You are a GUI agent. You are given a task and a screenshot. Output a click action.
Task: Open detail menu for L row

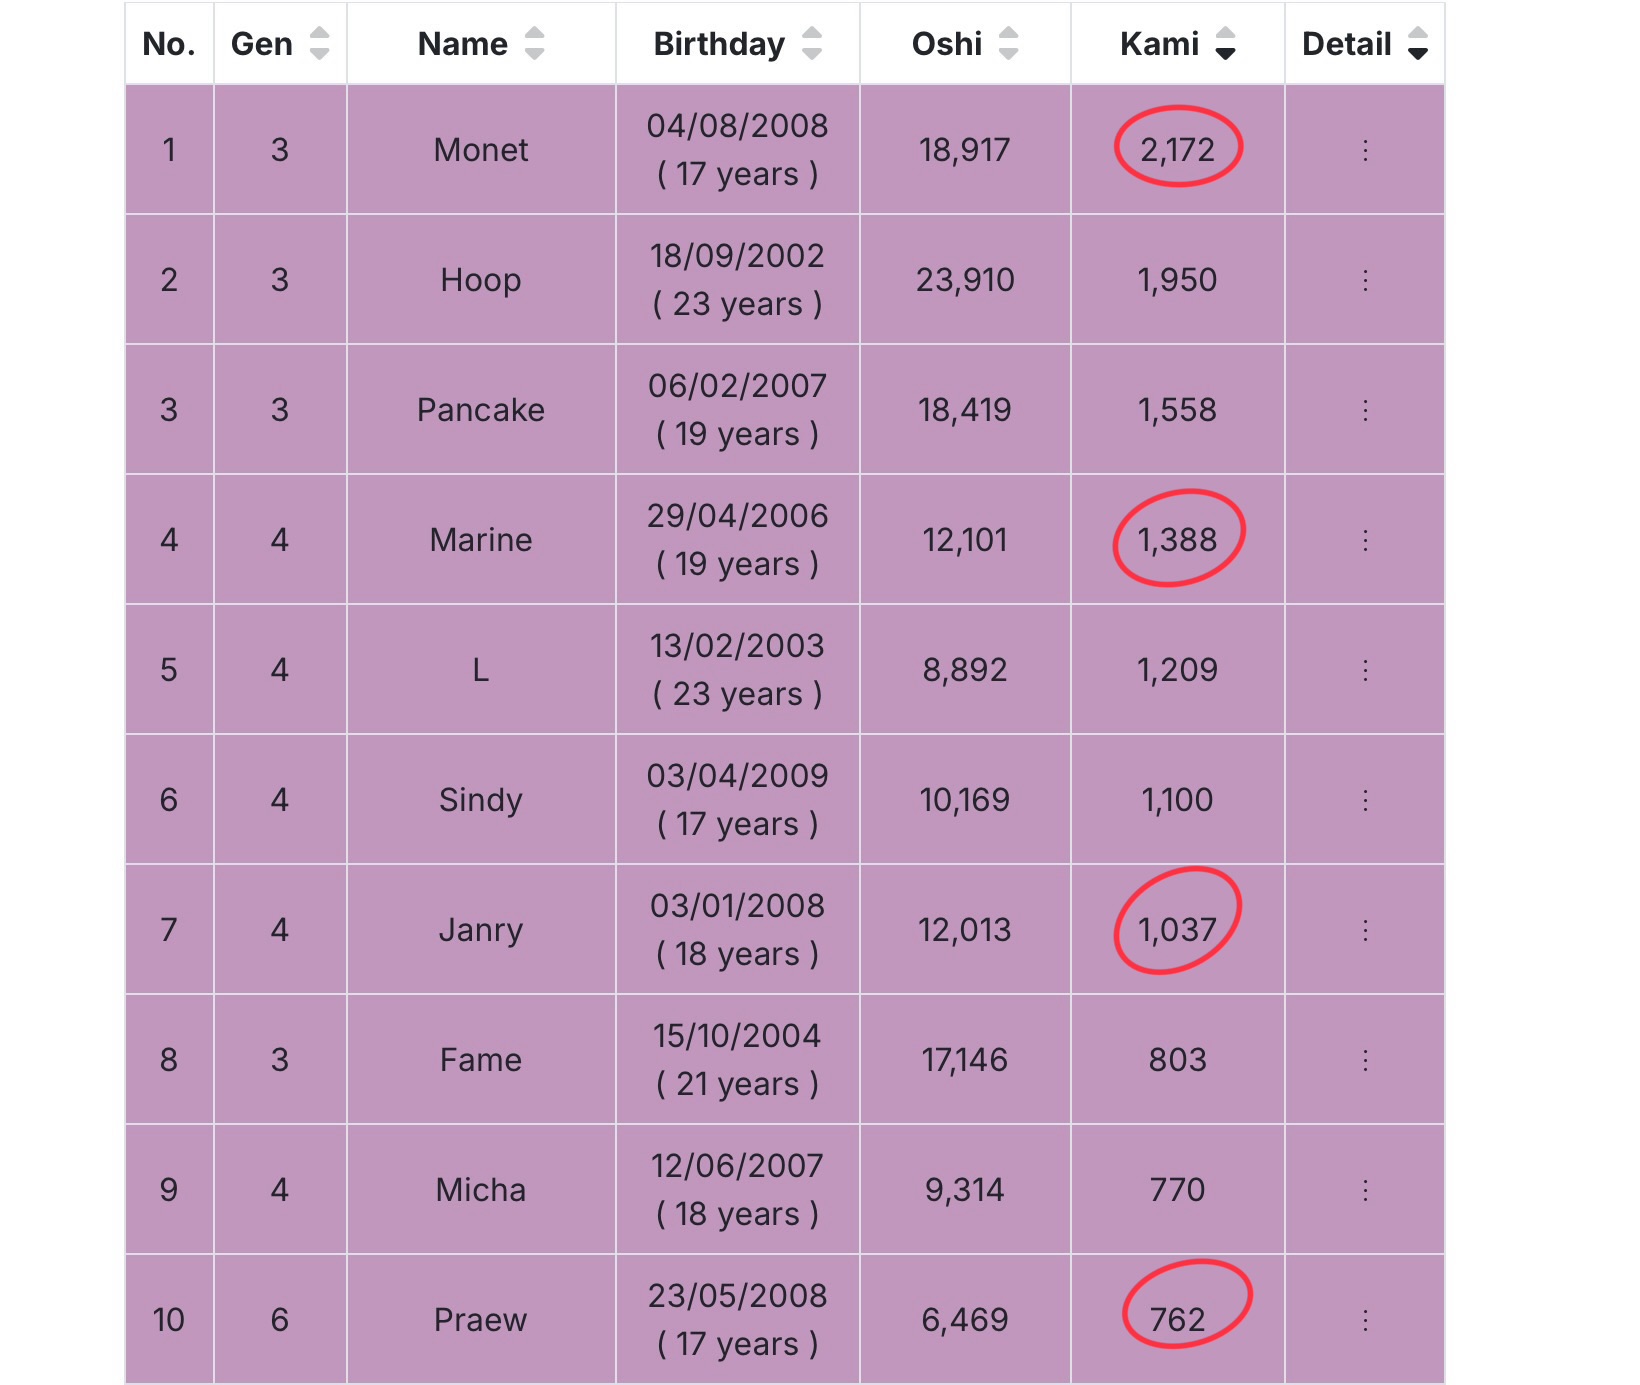pos(1365,670)
